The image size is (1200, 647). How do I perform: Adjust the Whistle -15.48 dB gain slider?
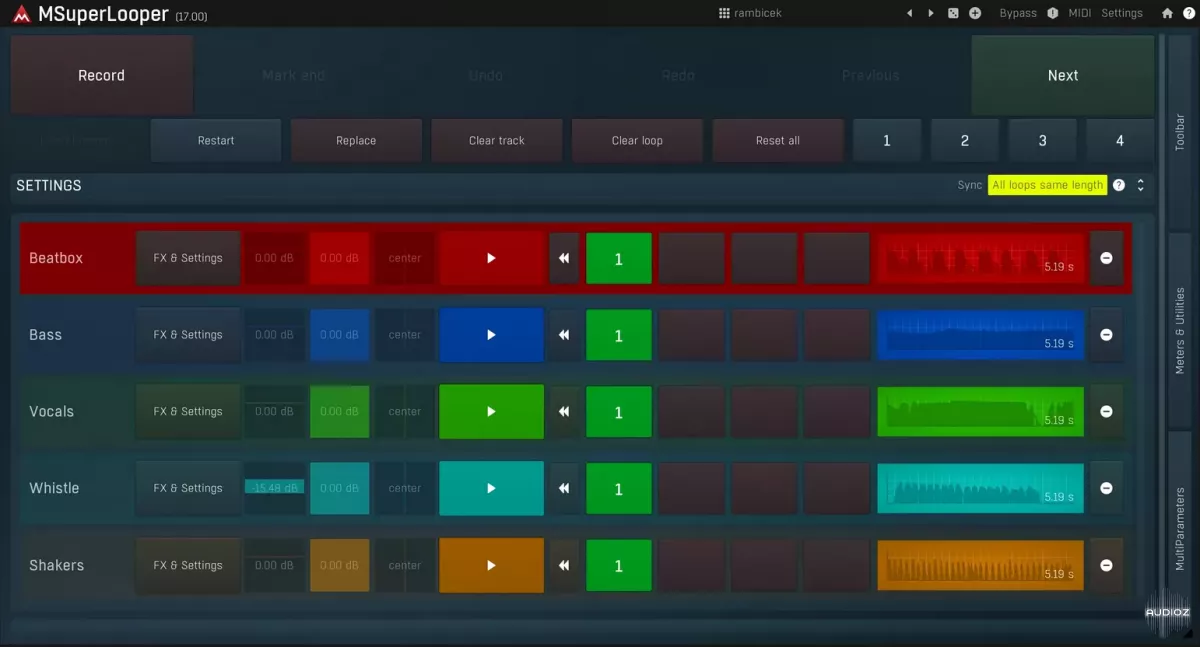[274, 488]
